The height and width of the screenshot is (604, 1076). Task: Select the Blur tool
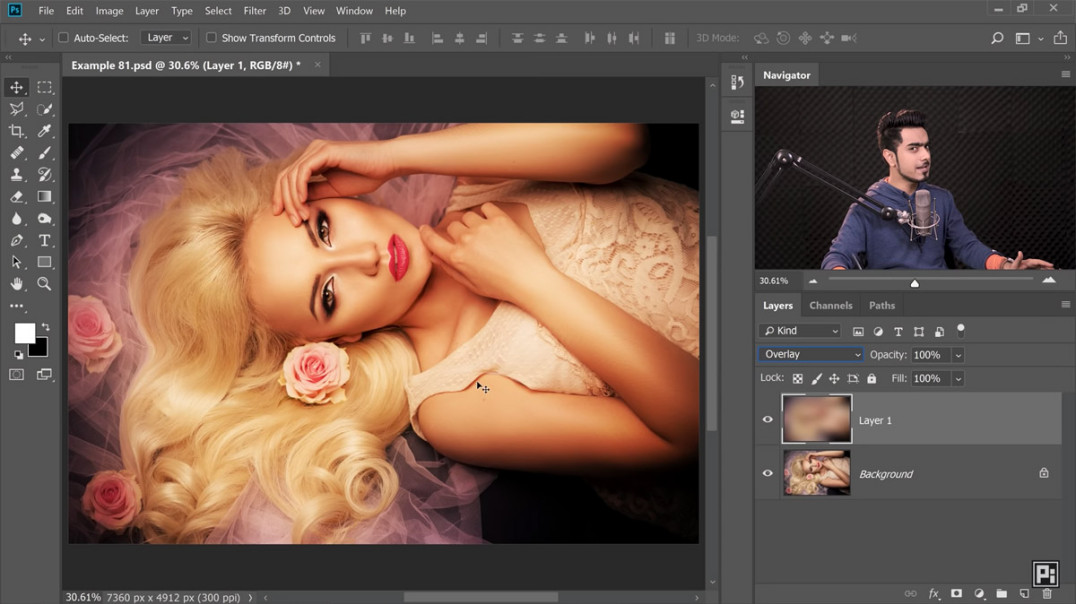(x=16, y=219)
